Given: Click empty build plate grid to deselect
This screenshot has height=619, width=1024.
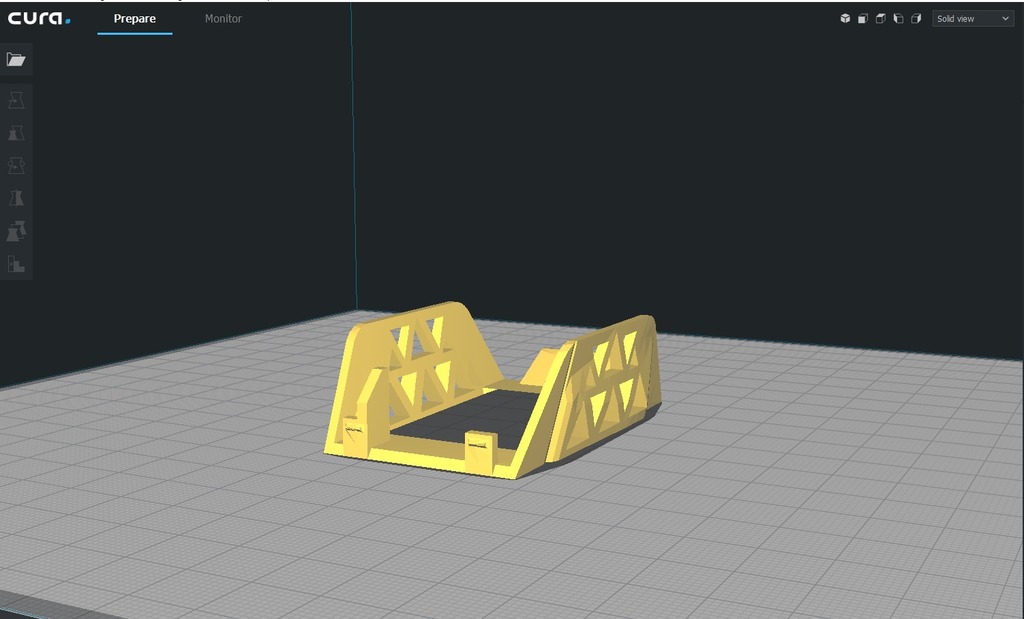Looking at the screenshot, I should [x=800, y=520].
